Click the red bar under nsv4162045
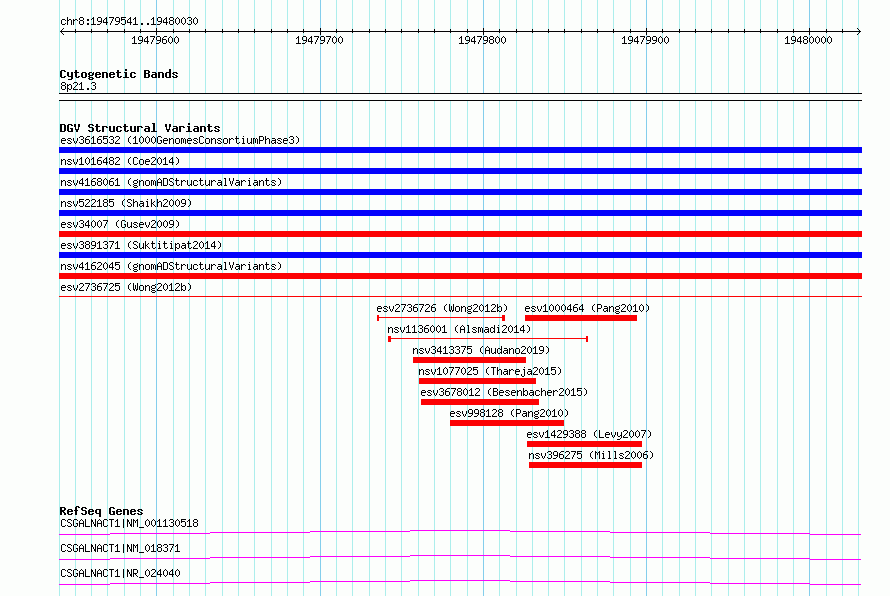 [x=460, y=276]
